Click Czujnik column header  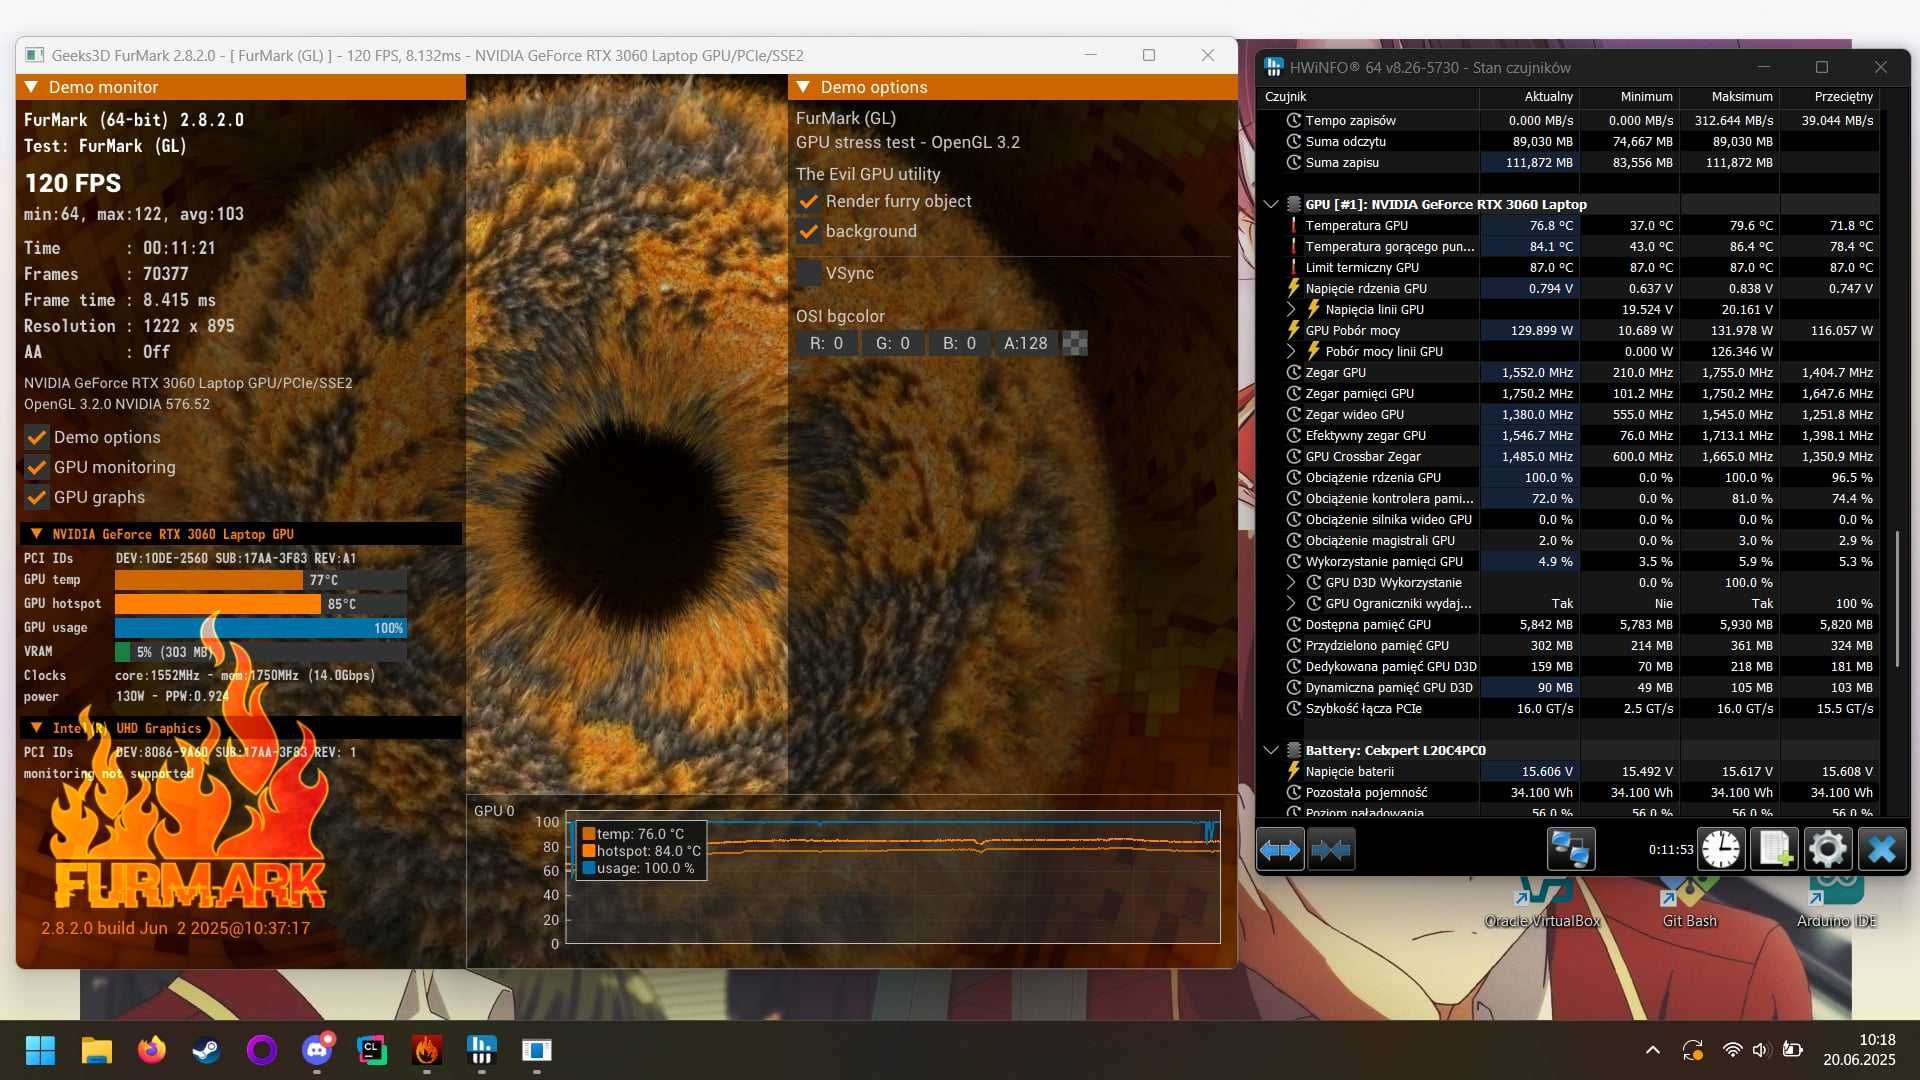point(1369,97)
